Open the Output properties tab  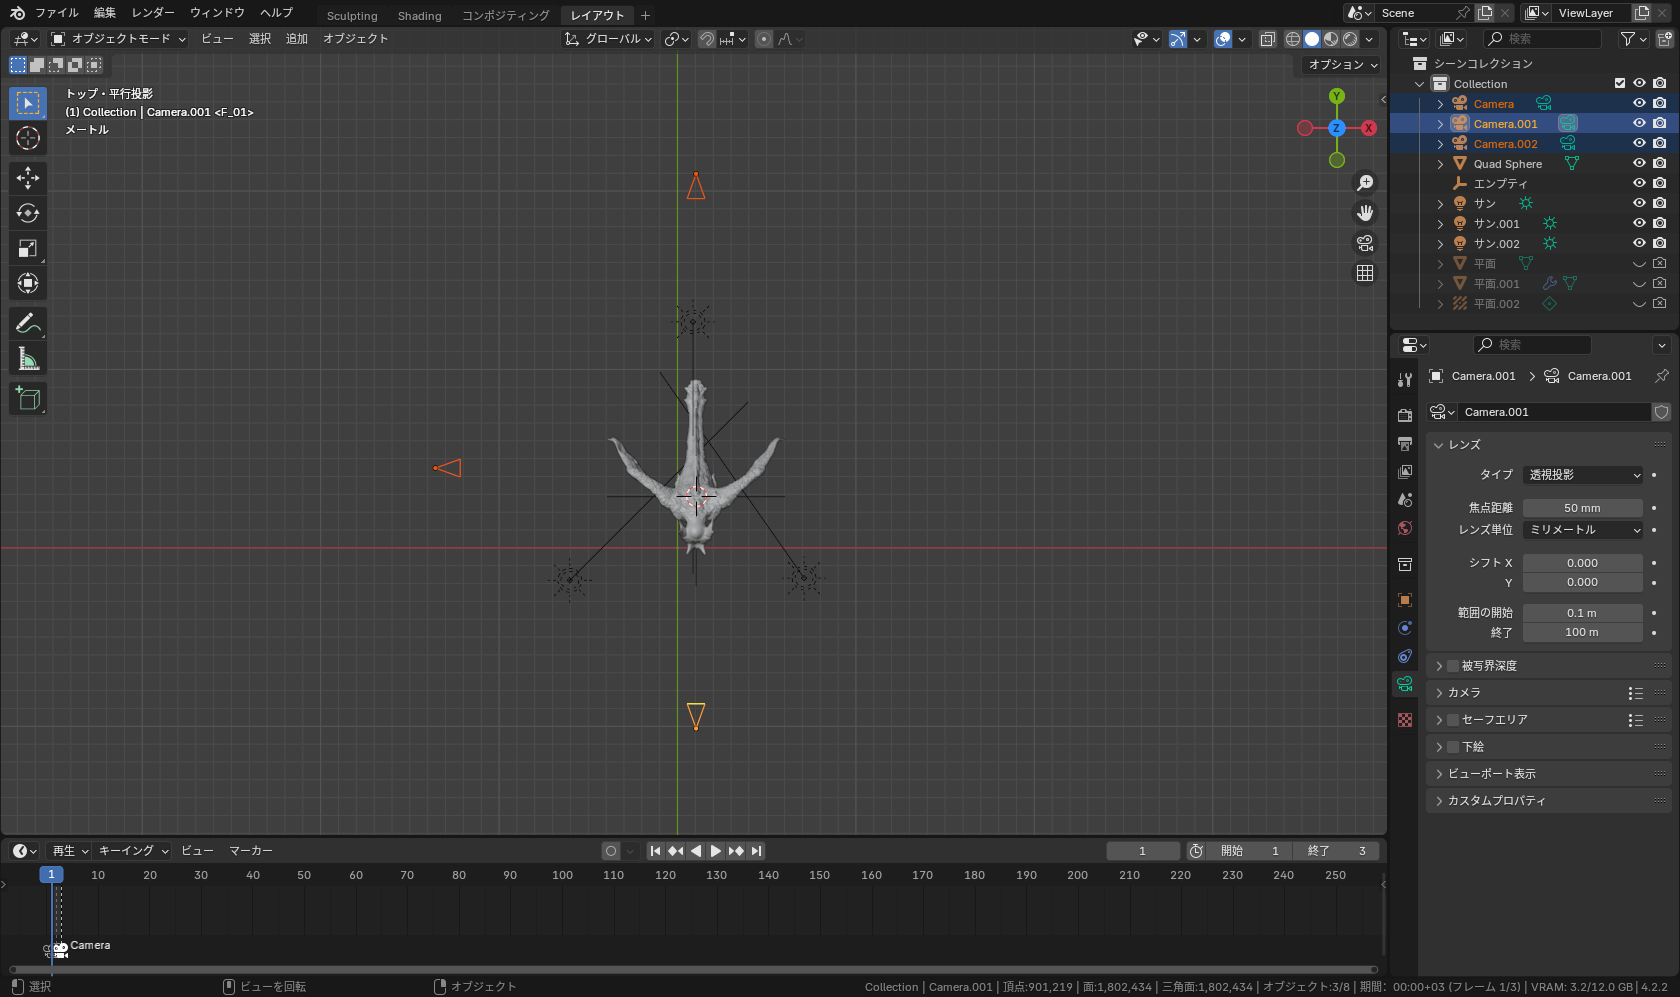tap(1405, 443)
